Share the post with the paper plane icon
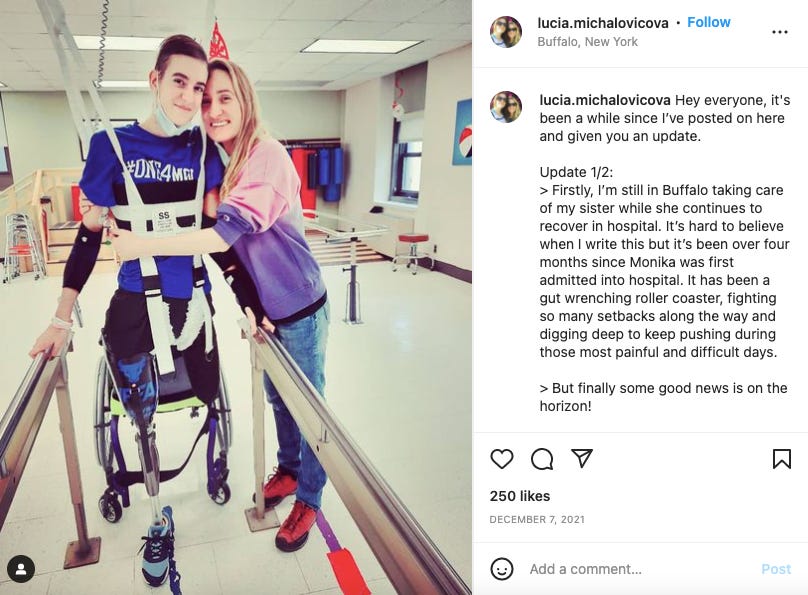 (x=582, y=458)
